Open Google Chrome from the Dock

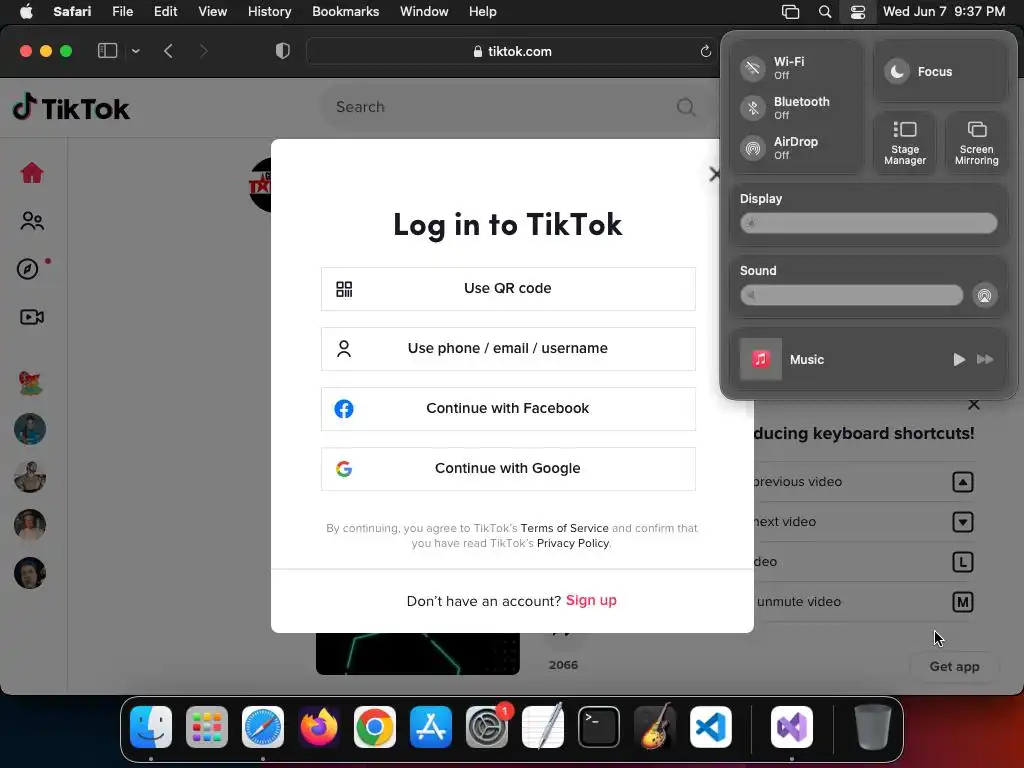(375, 727)
